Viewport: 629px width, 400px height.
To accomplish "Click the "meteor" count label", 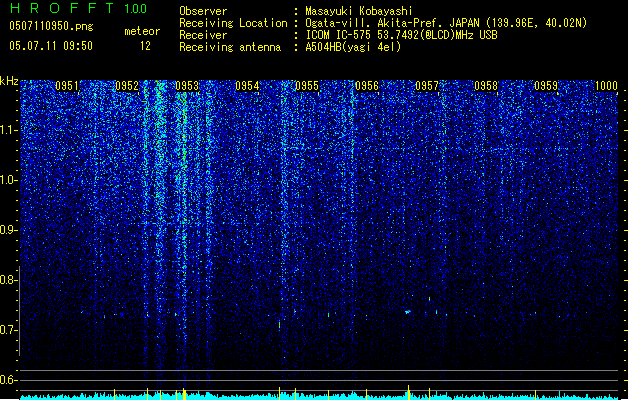I will pyautogui.click(x=142, y=31).
